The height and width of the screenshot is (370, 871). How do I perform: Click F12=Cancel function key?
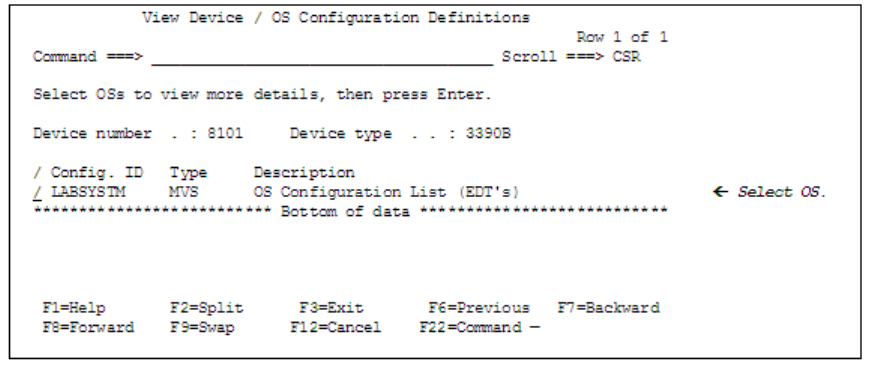336,327
